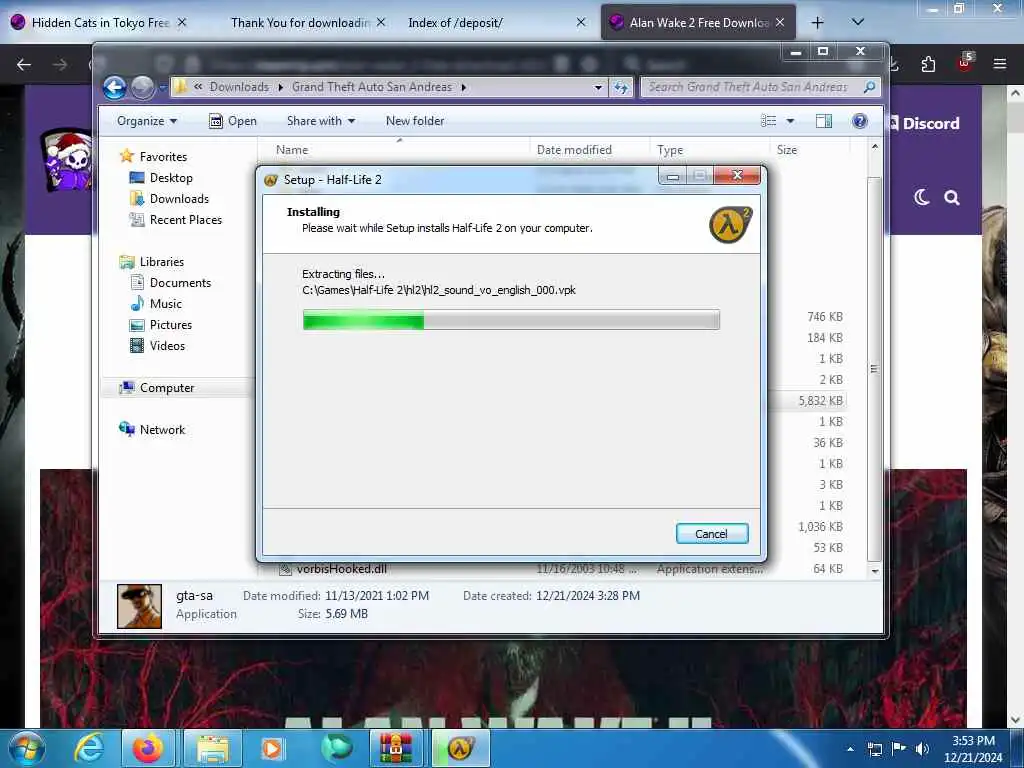The height and width of the screenshot is (768, 1024).
Task: Go back in Explorer window
Action: click(114, 87)
